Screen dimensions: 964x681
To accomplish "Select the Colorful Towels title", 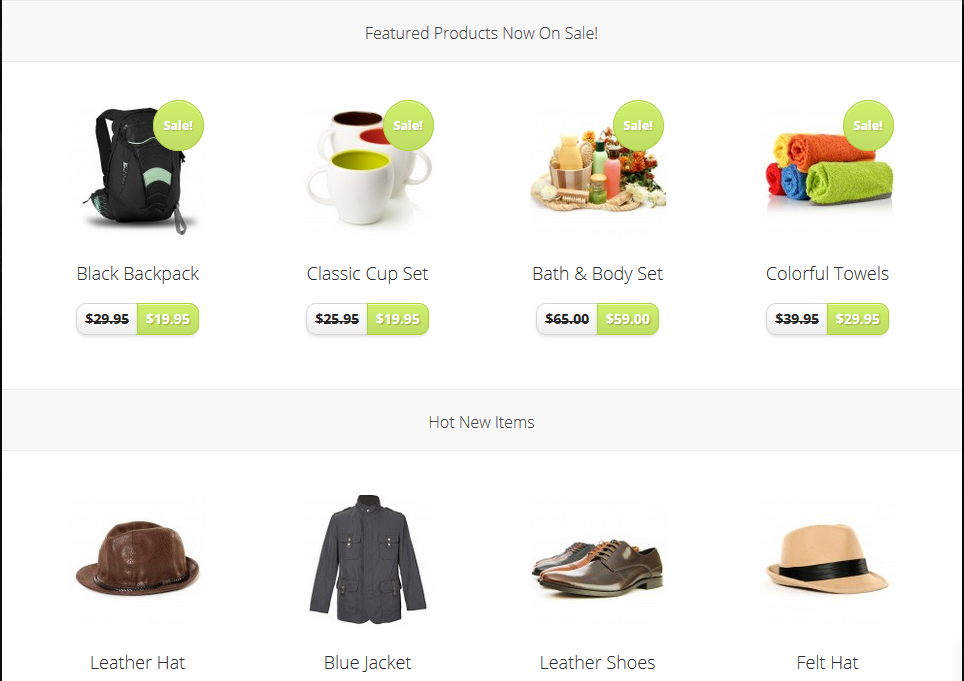I will [828, 274].
